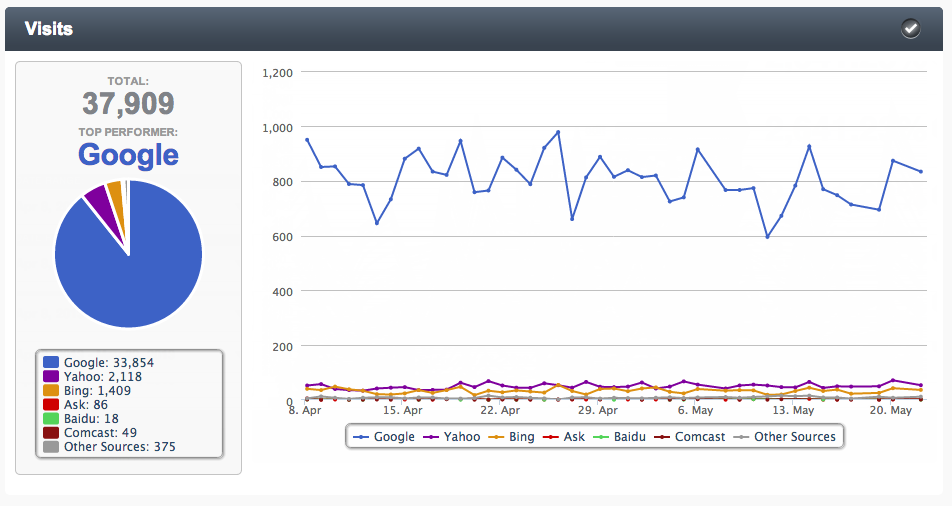Select the orange Bing pie slice
Screen dimensions: 952x506
click(x=115, y=192)
